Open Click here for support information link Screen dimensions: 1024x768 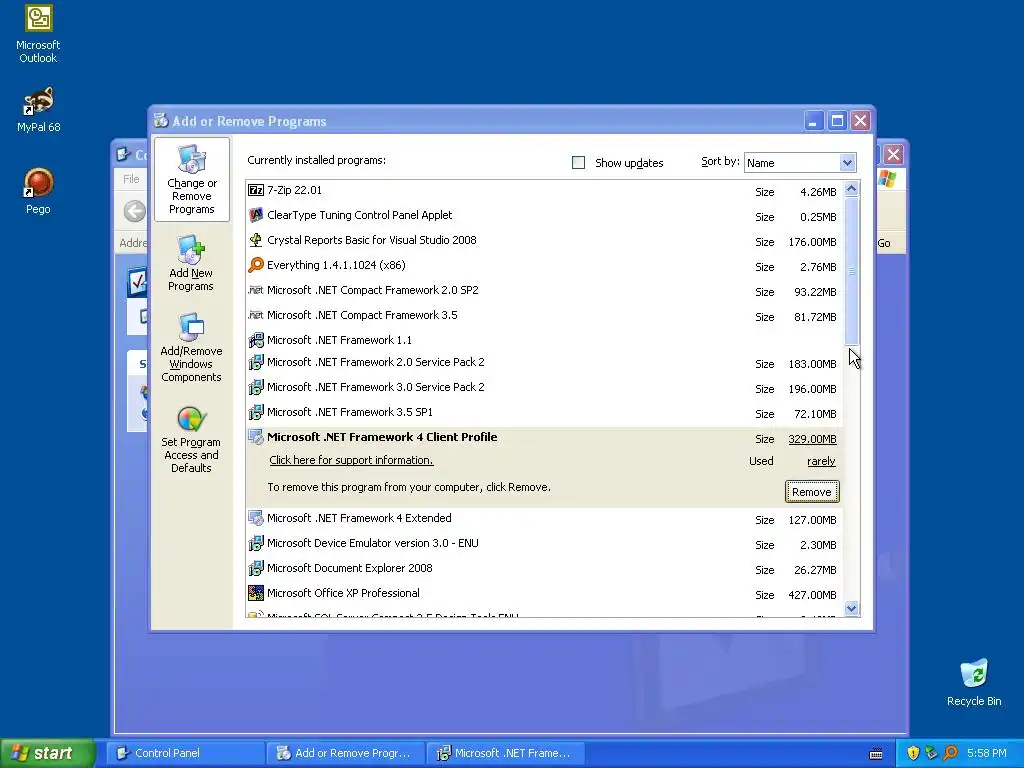[x=351, y=460]
